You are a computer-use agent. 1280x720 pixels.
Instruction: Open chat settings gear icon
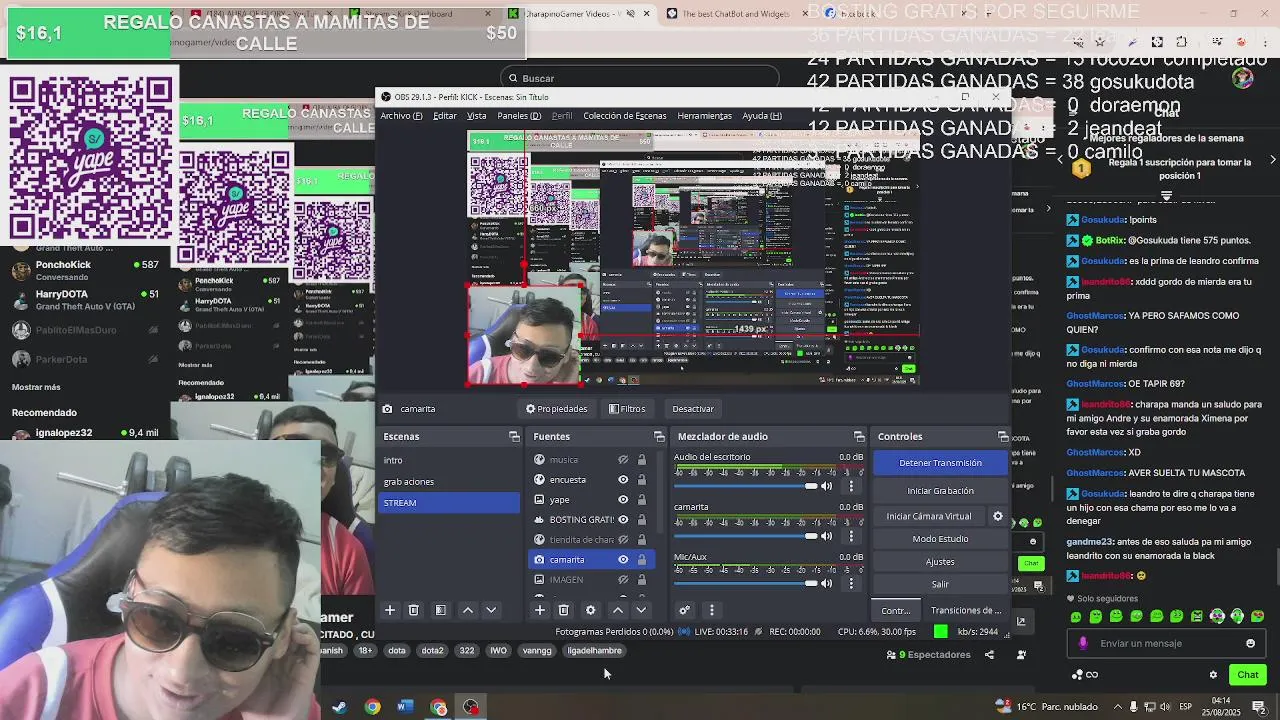(x=1213, y=675)
